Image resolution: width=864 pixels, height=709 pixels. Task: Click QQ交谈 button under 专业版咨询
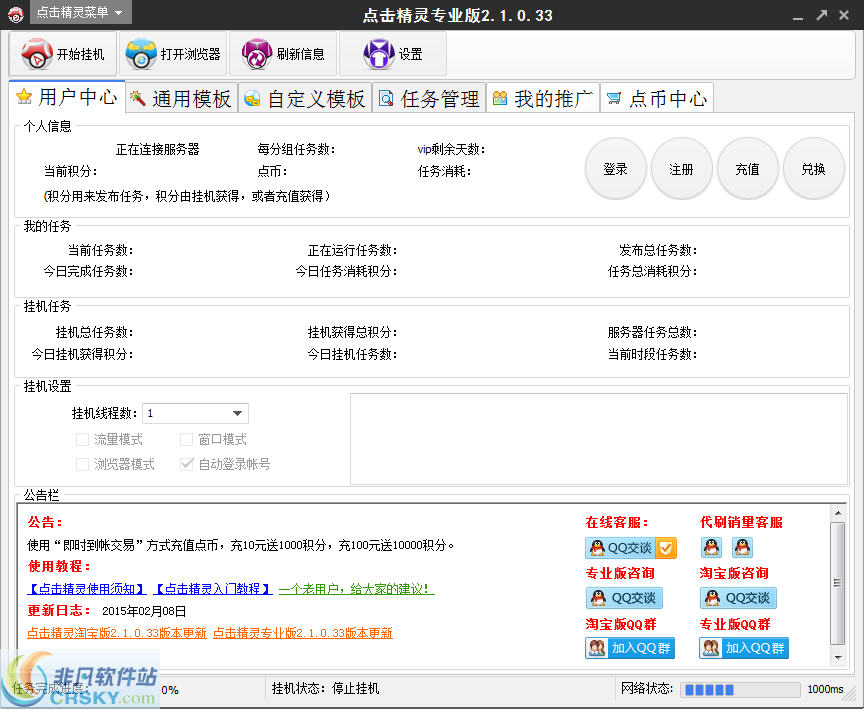click(624, 598)
